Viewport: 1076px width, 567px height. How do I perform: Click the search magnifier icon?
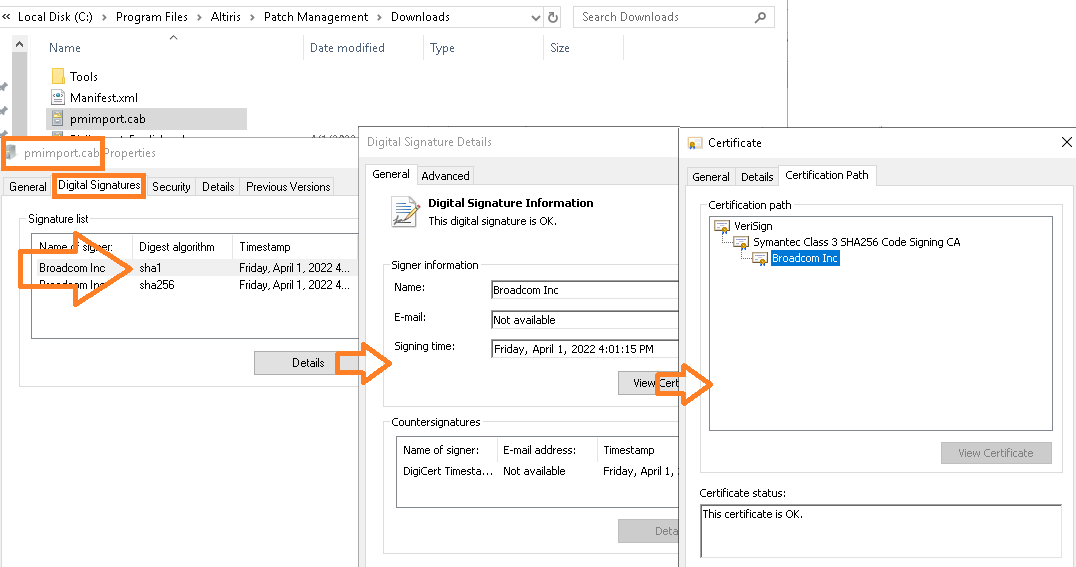click(761, 17)
